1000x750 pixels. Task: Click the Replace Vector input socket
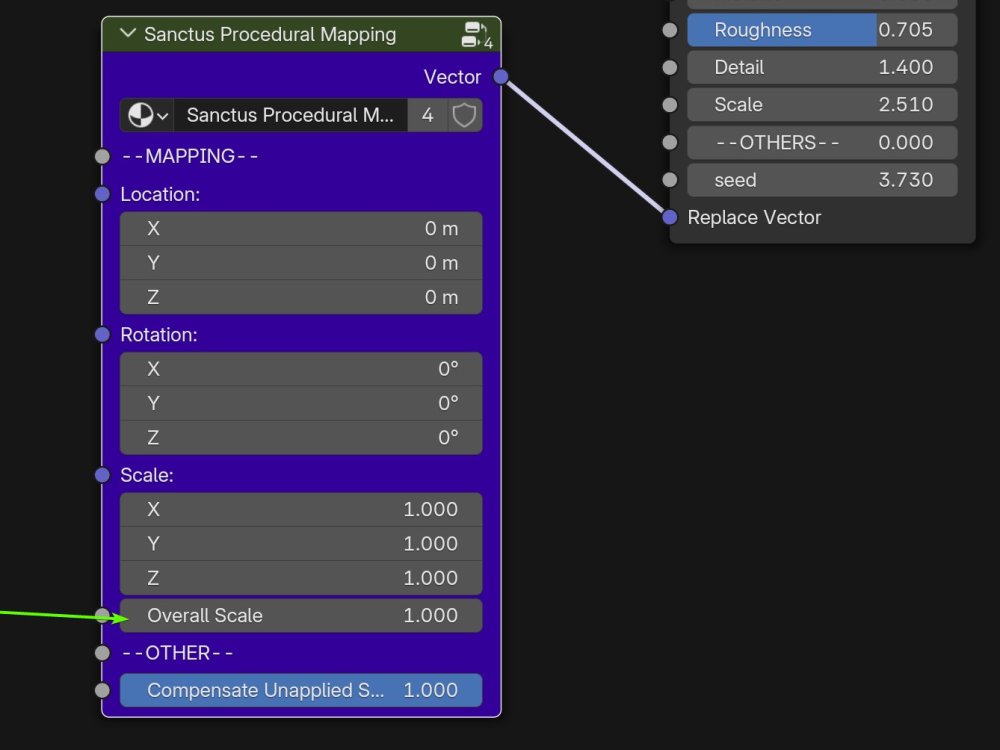pos(668,217)
